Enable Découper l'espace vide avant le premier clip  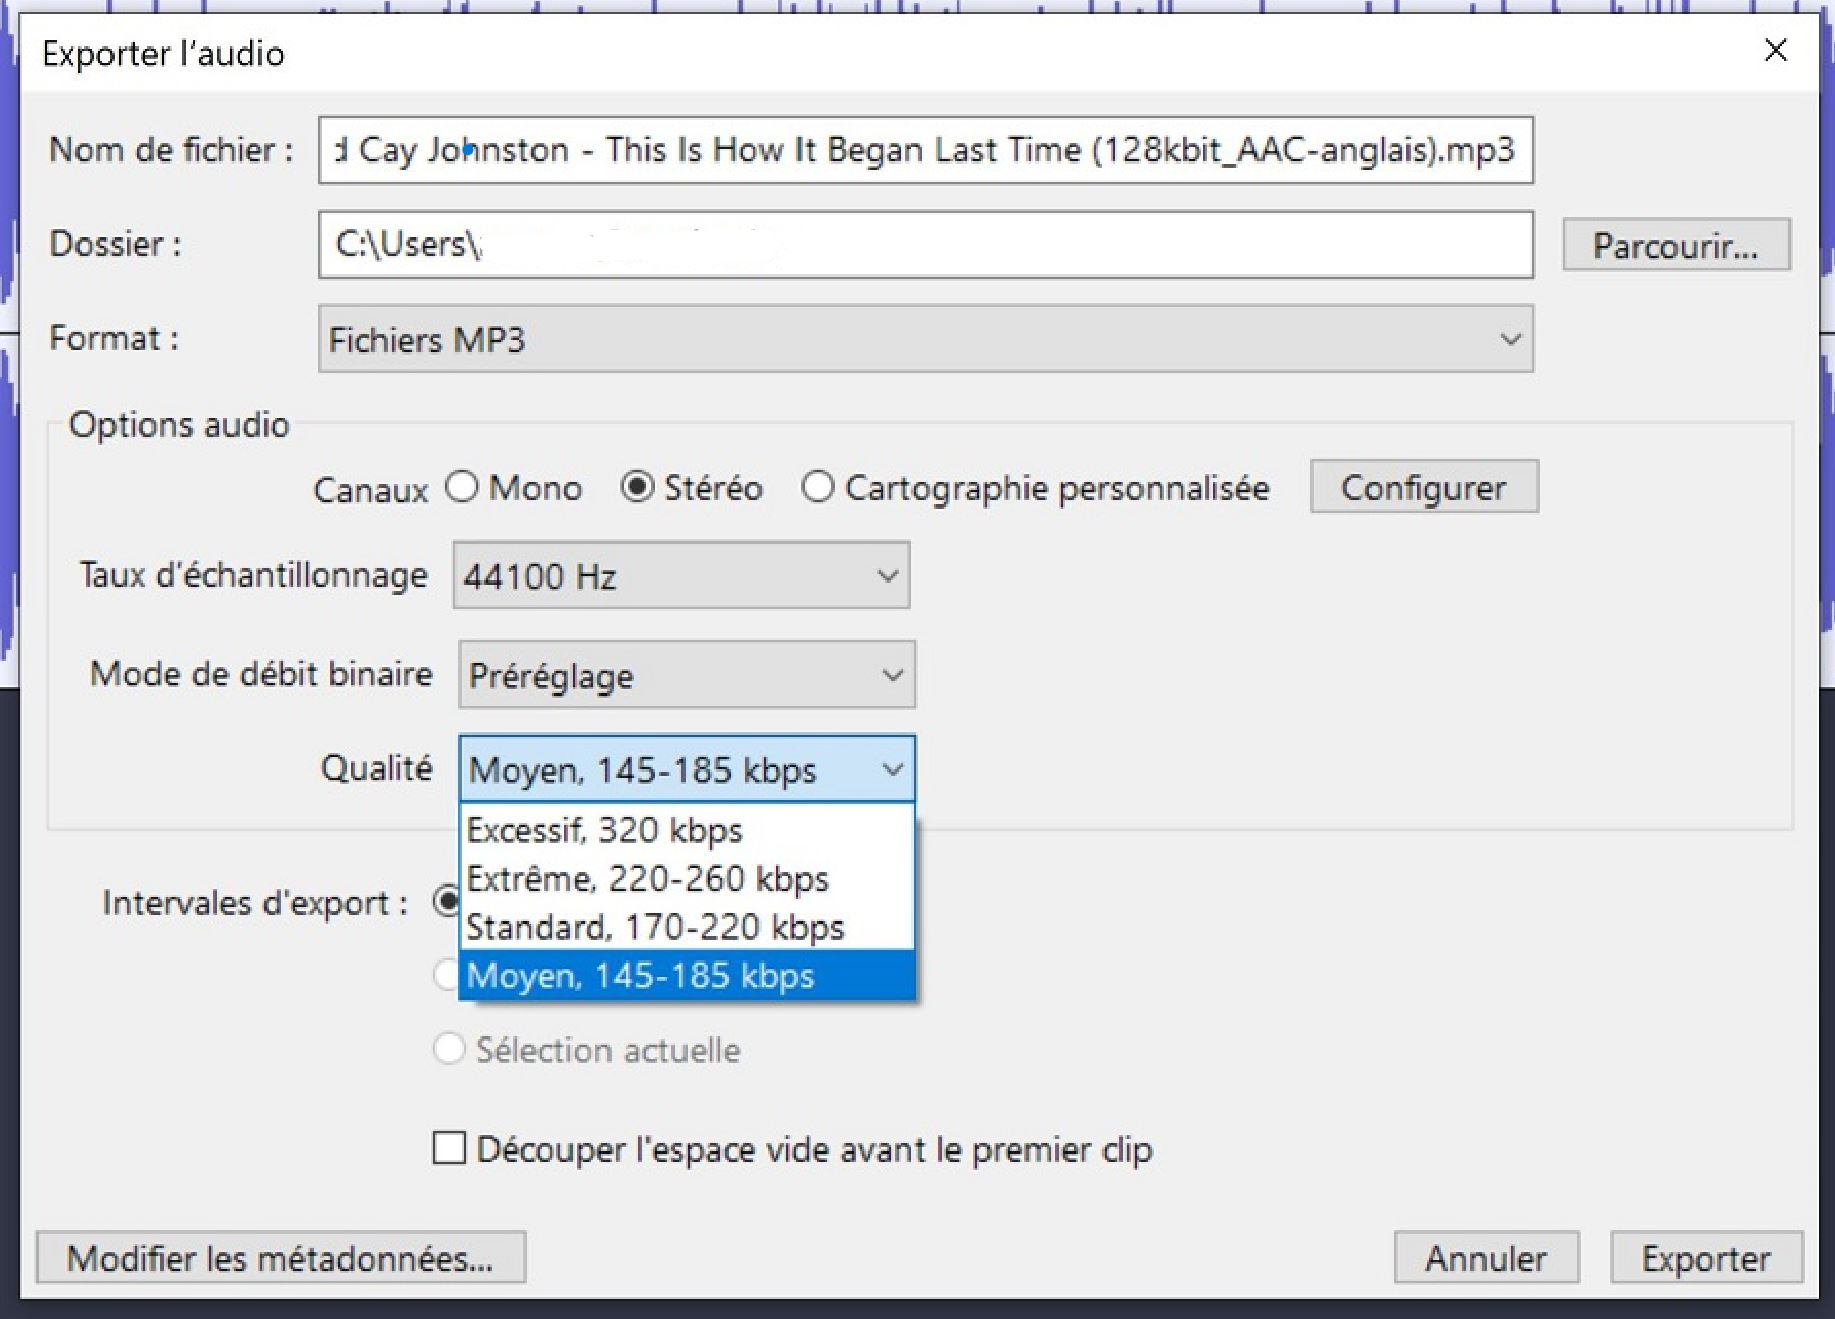coord(449,1148)
